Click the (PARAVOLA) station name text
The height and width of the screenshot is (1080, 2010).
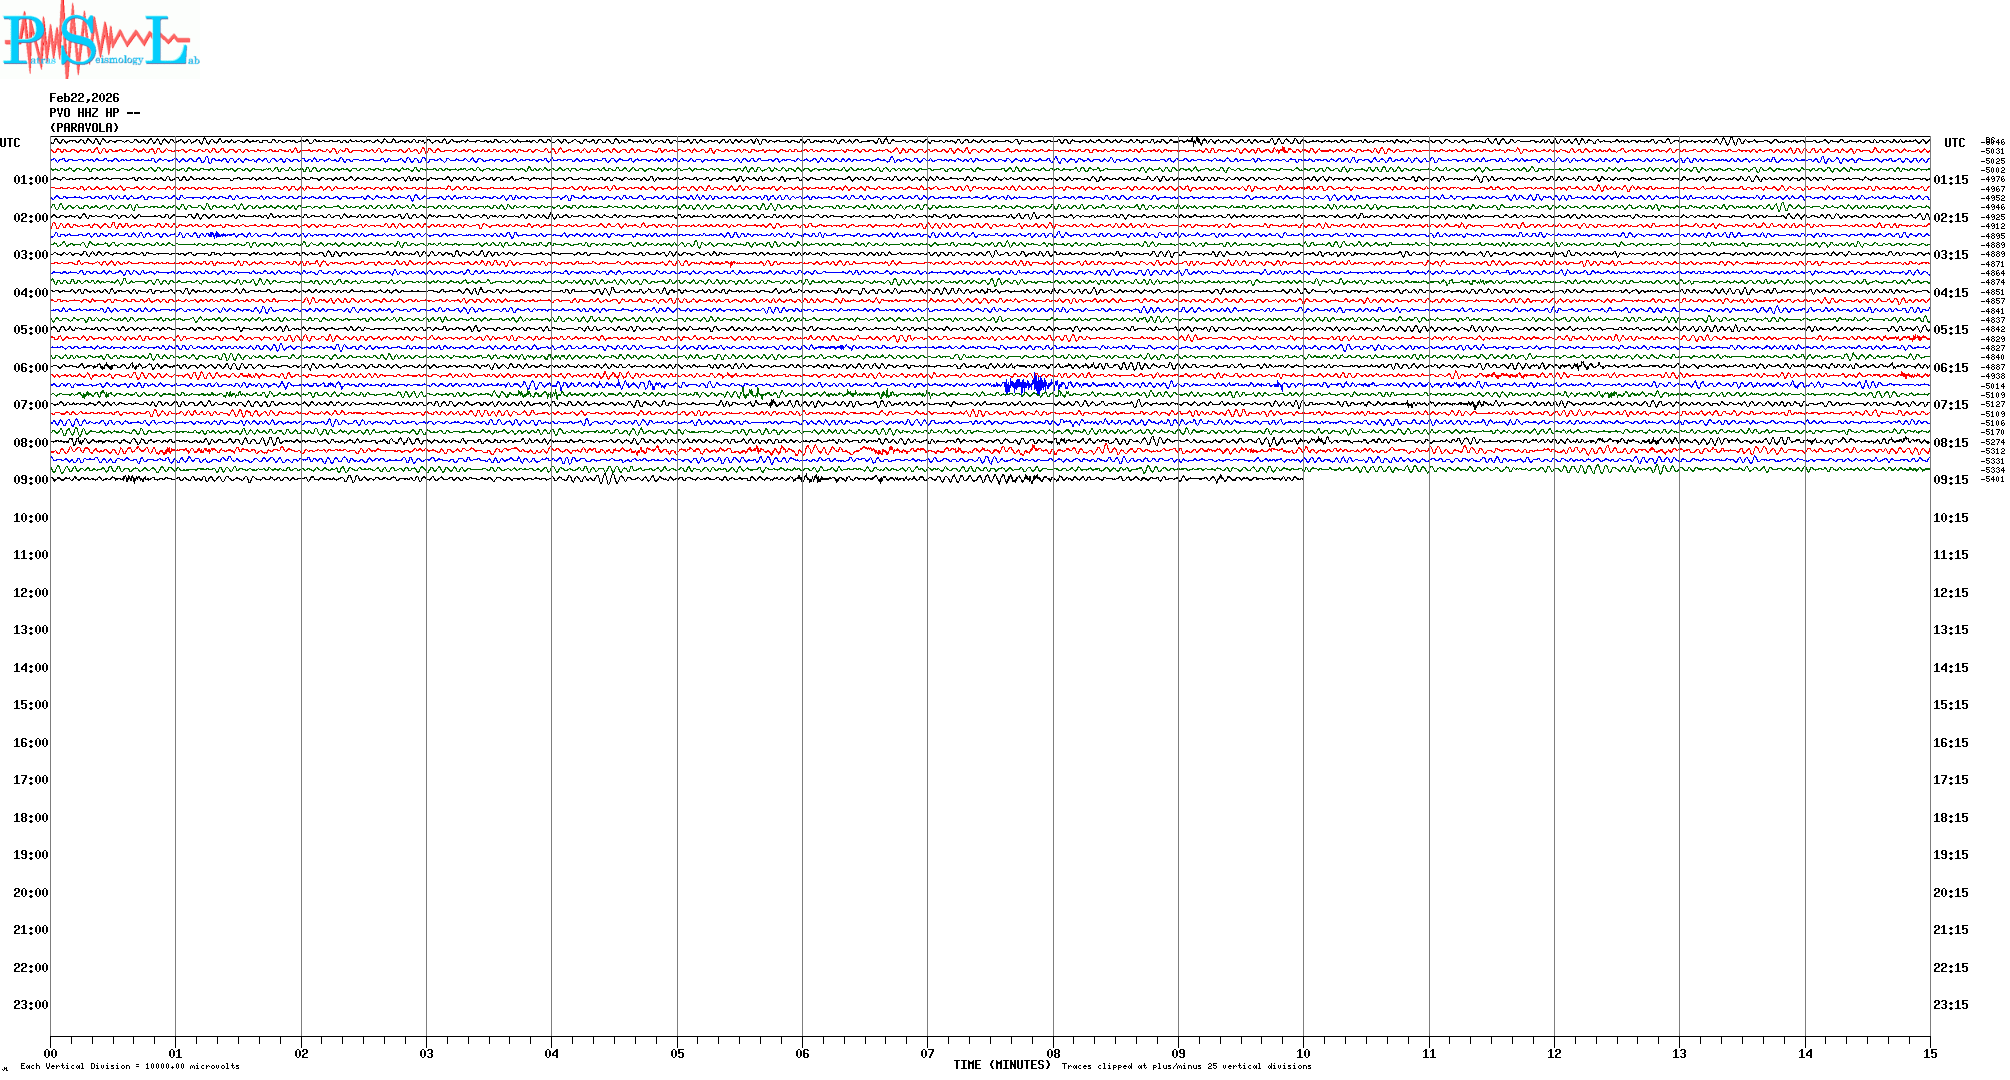tap(84, 128)
